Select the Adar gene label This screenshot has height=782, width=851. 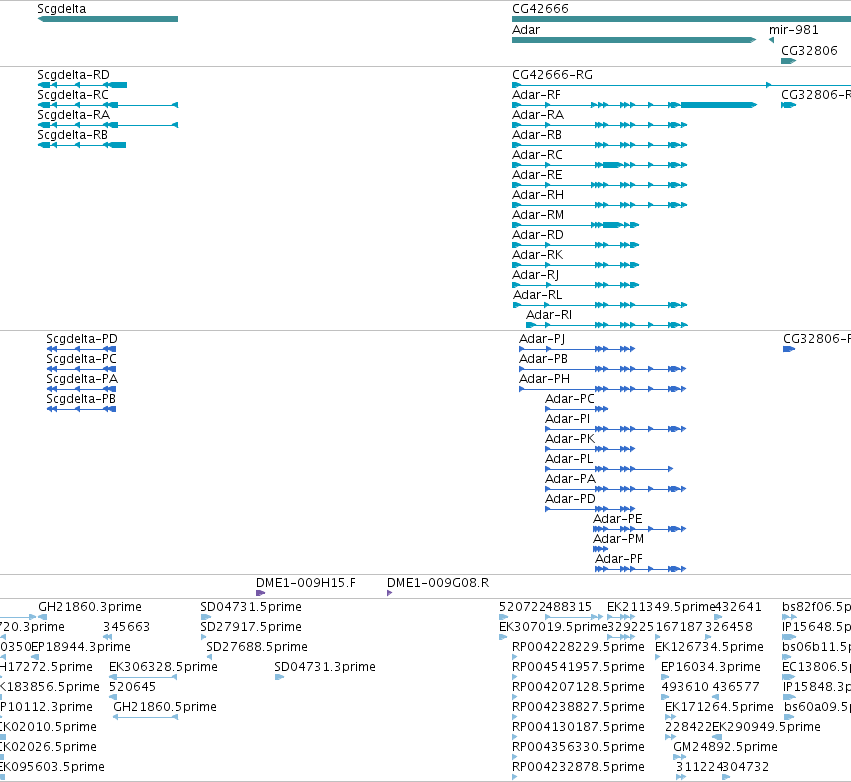pos(526,30)
